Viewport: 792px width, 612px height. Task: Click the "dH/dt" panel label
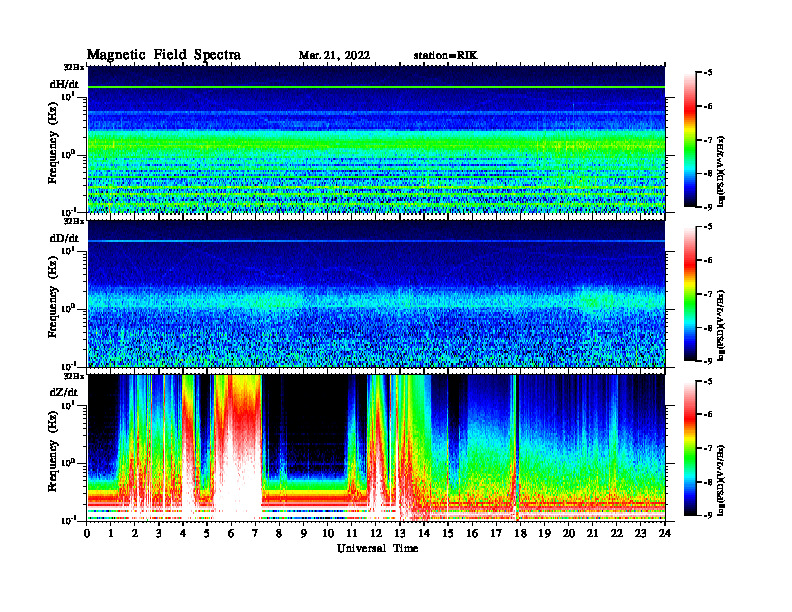(x=64, y=84)
